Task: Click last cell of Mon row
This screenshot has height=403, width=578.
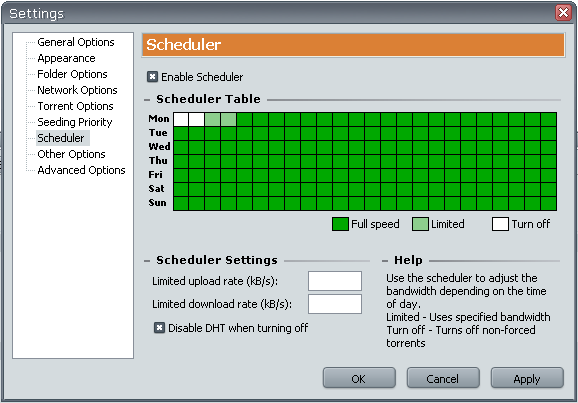Action: [549, 119]
